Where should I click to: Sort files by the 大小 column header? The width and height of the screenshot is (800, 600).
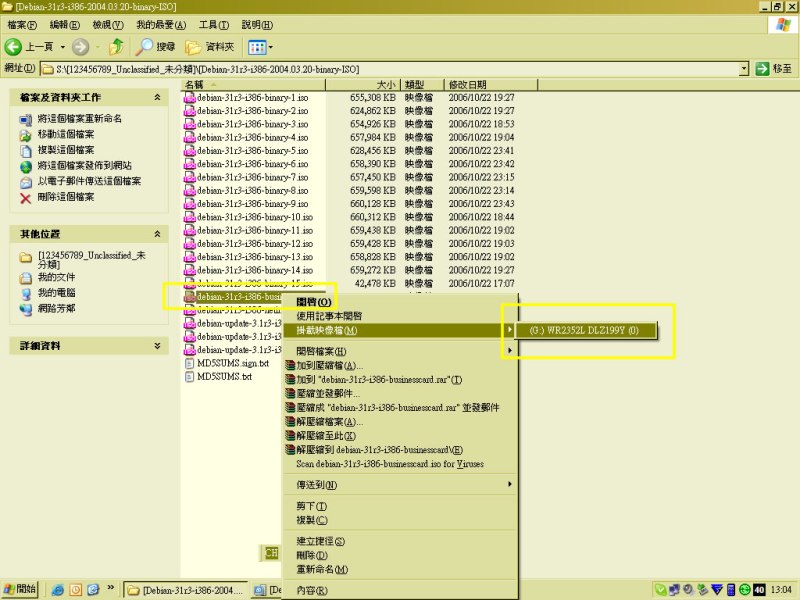363,85
